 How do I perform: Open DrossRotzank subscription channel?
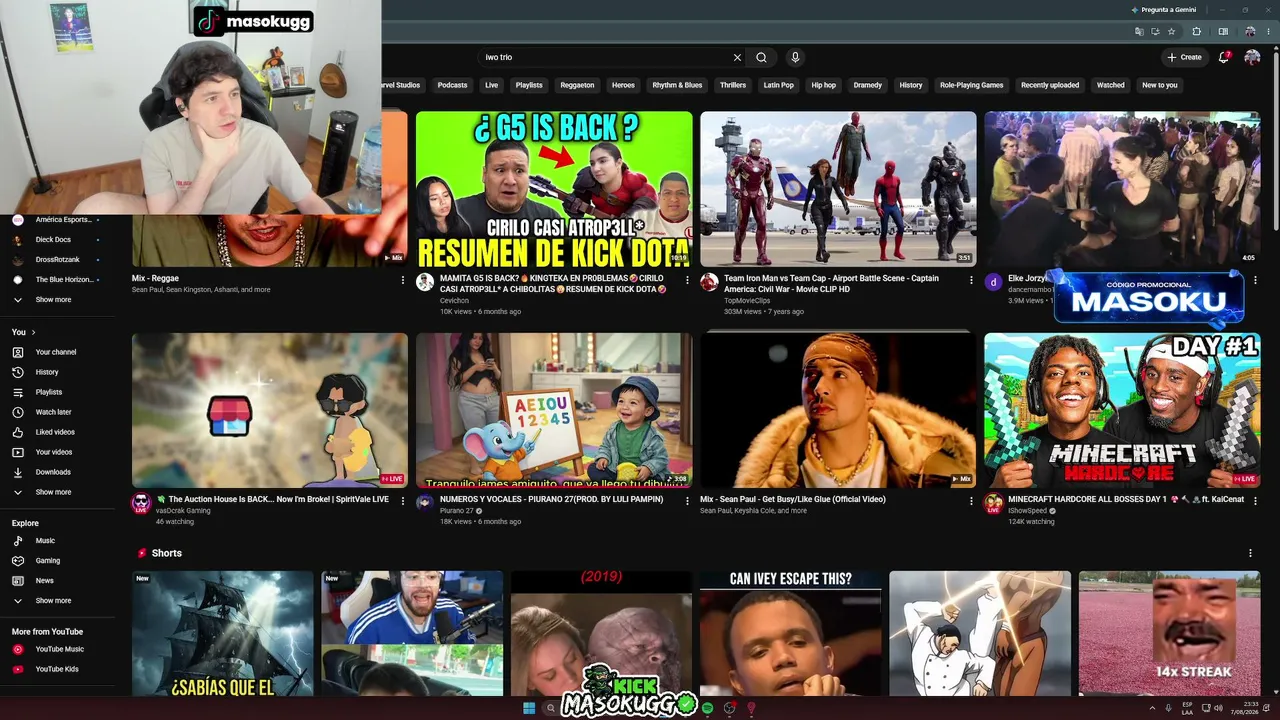[x=56, y=260]
